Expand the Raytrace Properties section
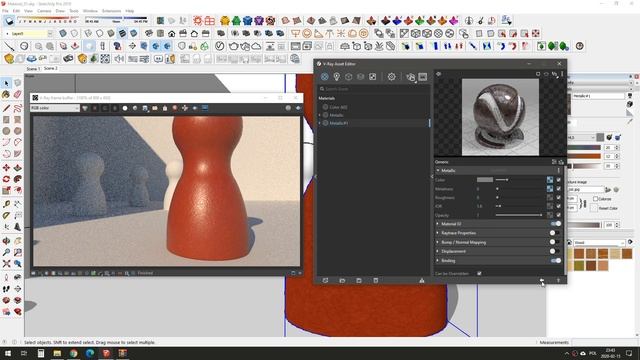640x360 pixels. tap(438, 233)
